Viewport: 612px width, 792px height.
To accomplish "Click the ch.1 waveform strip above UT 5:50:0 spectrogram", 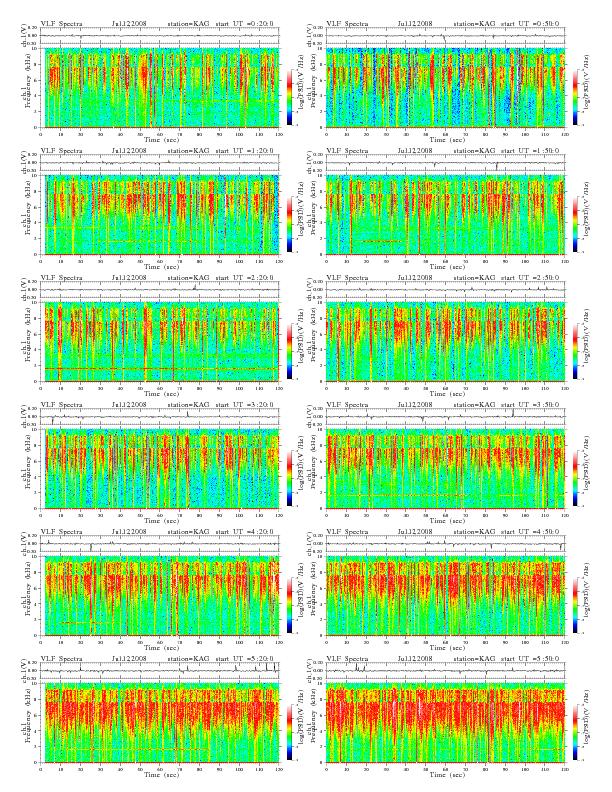I will 445,671.
